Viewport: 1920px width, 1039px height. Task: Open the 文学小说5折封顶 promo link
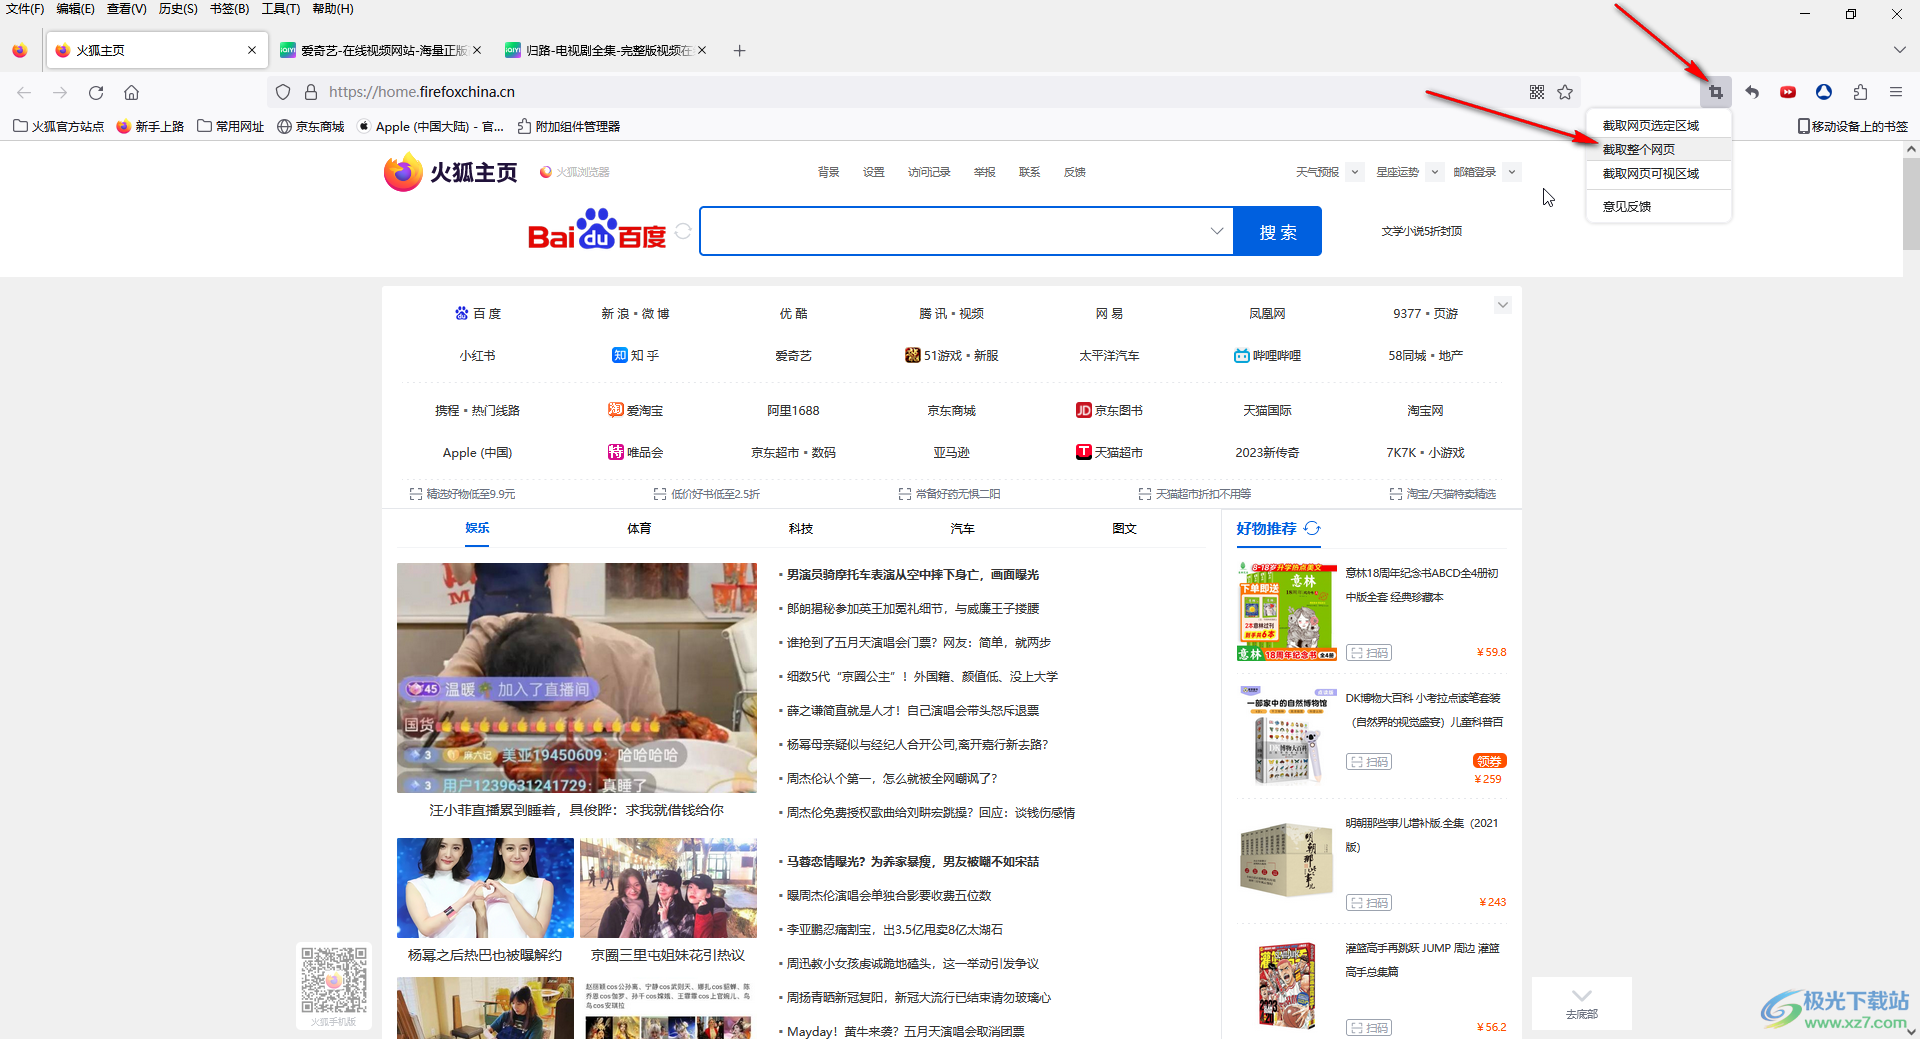pos(1421,231)
